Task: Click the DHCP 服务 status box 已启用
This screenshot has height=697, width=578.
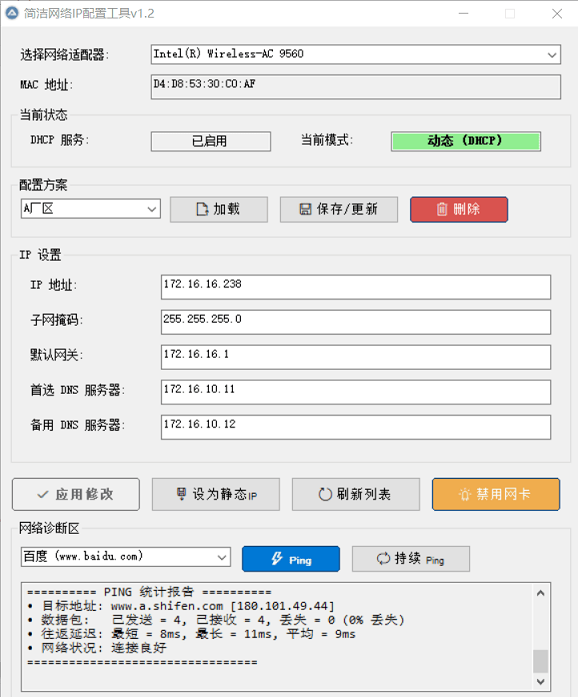Action: 211,141
